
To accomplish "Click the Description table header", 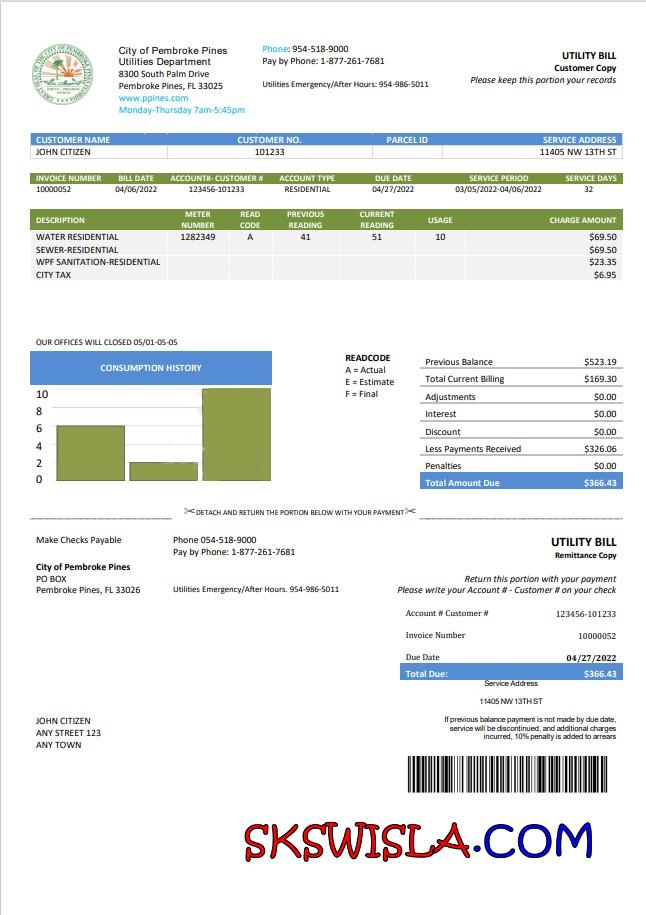I will pos(61,220).
